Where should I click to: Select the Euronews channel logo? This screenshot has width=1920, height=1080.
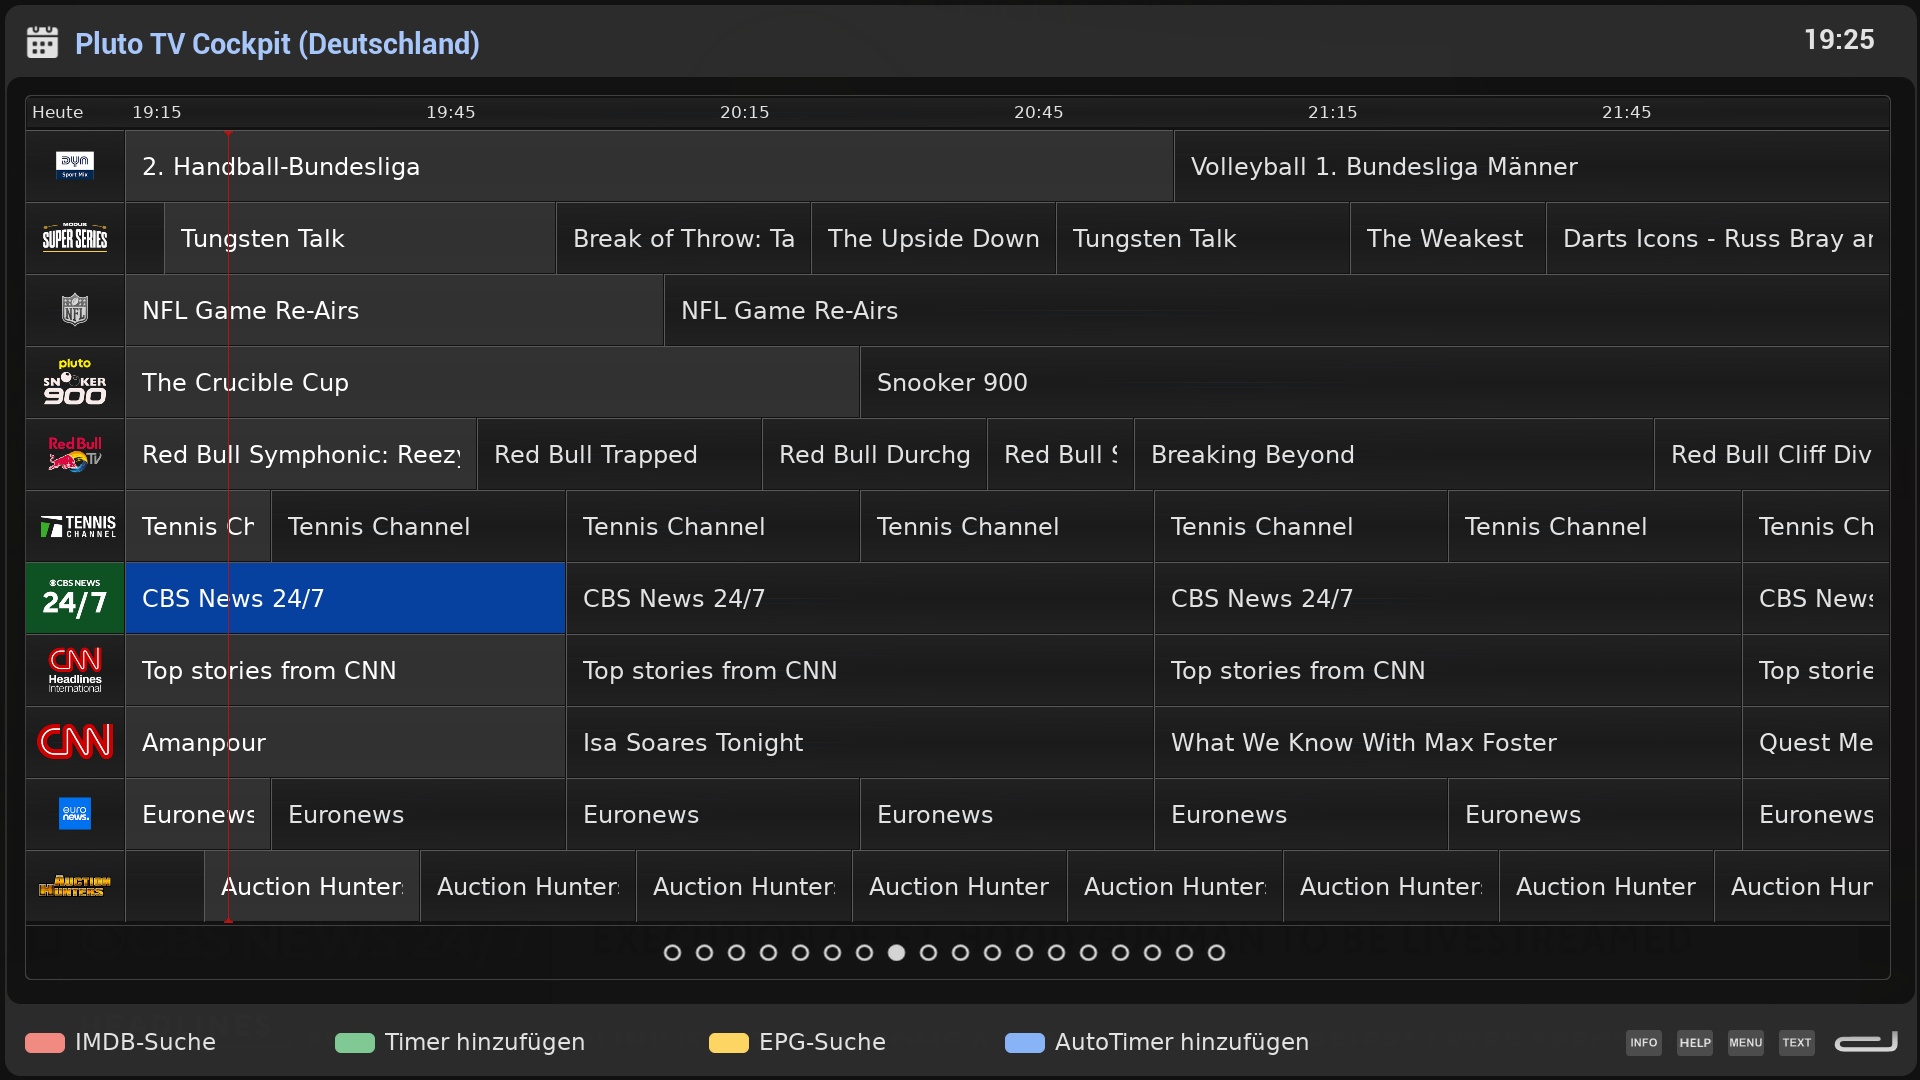(75, 814)
